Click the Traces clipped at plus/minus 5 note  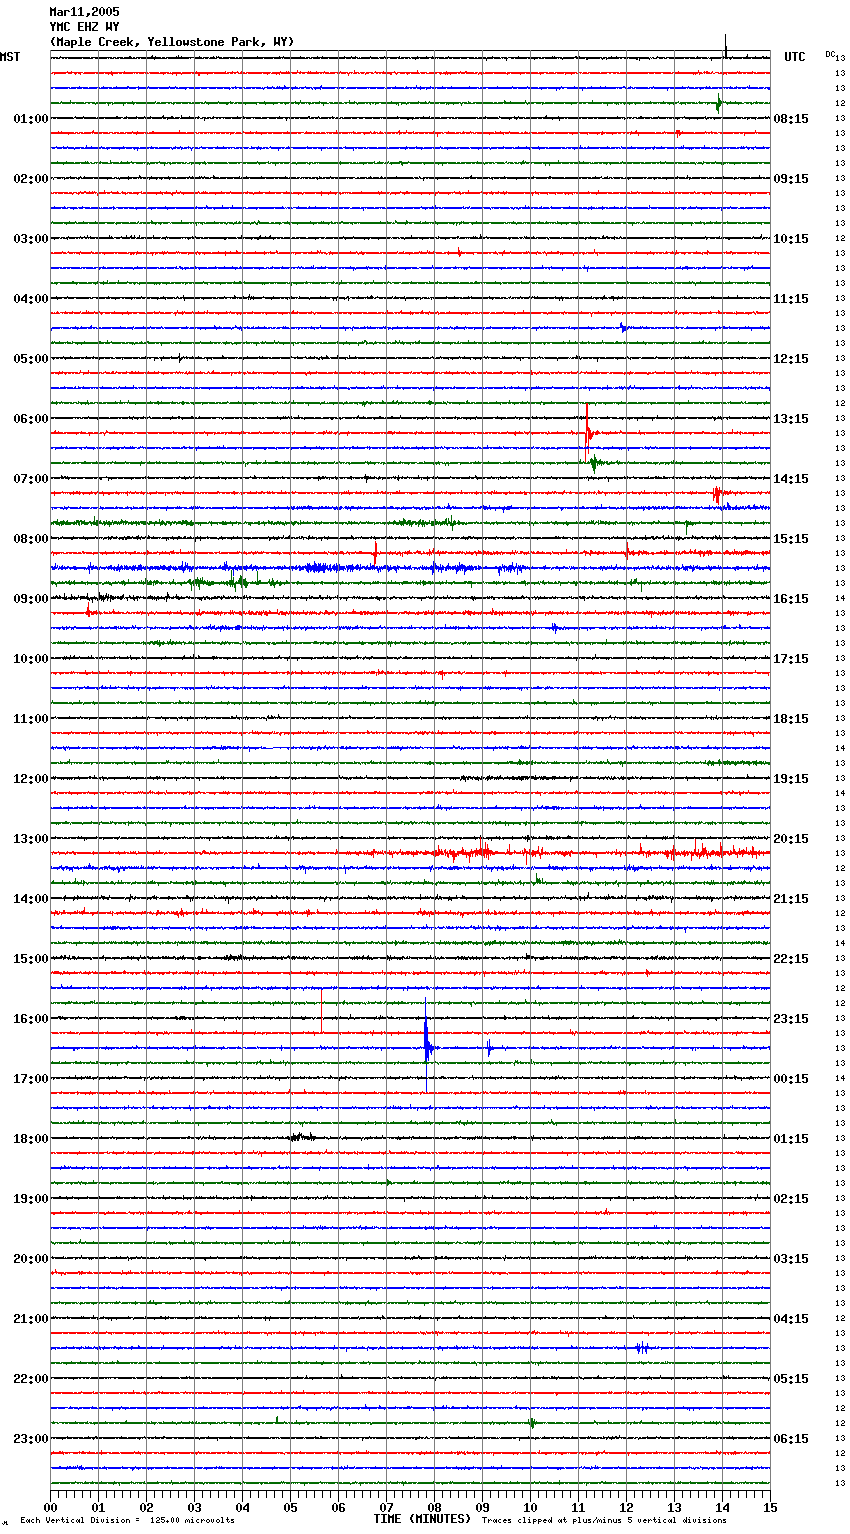point(604,1521)
